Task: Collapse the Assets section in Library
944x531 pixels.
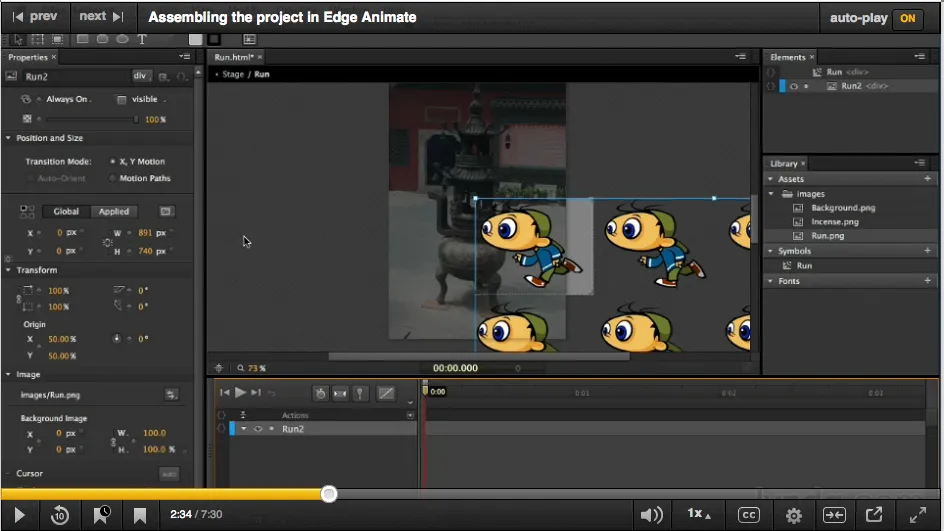Action: (x=771, y=179)
